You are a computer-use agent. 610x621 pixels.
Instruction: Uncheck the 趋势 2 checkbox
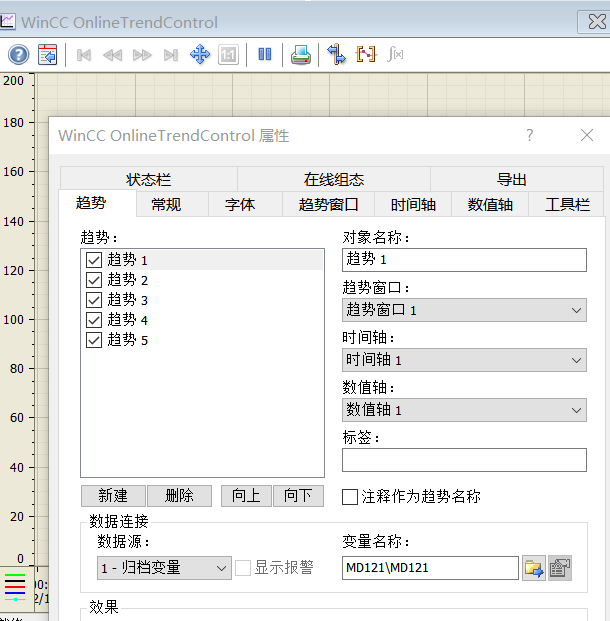pos(95,280)
